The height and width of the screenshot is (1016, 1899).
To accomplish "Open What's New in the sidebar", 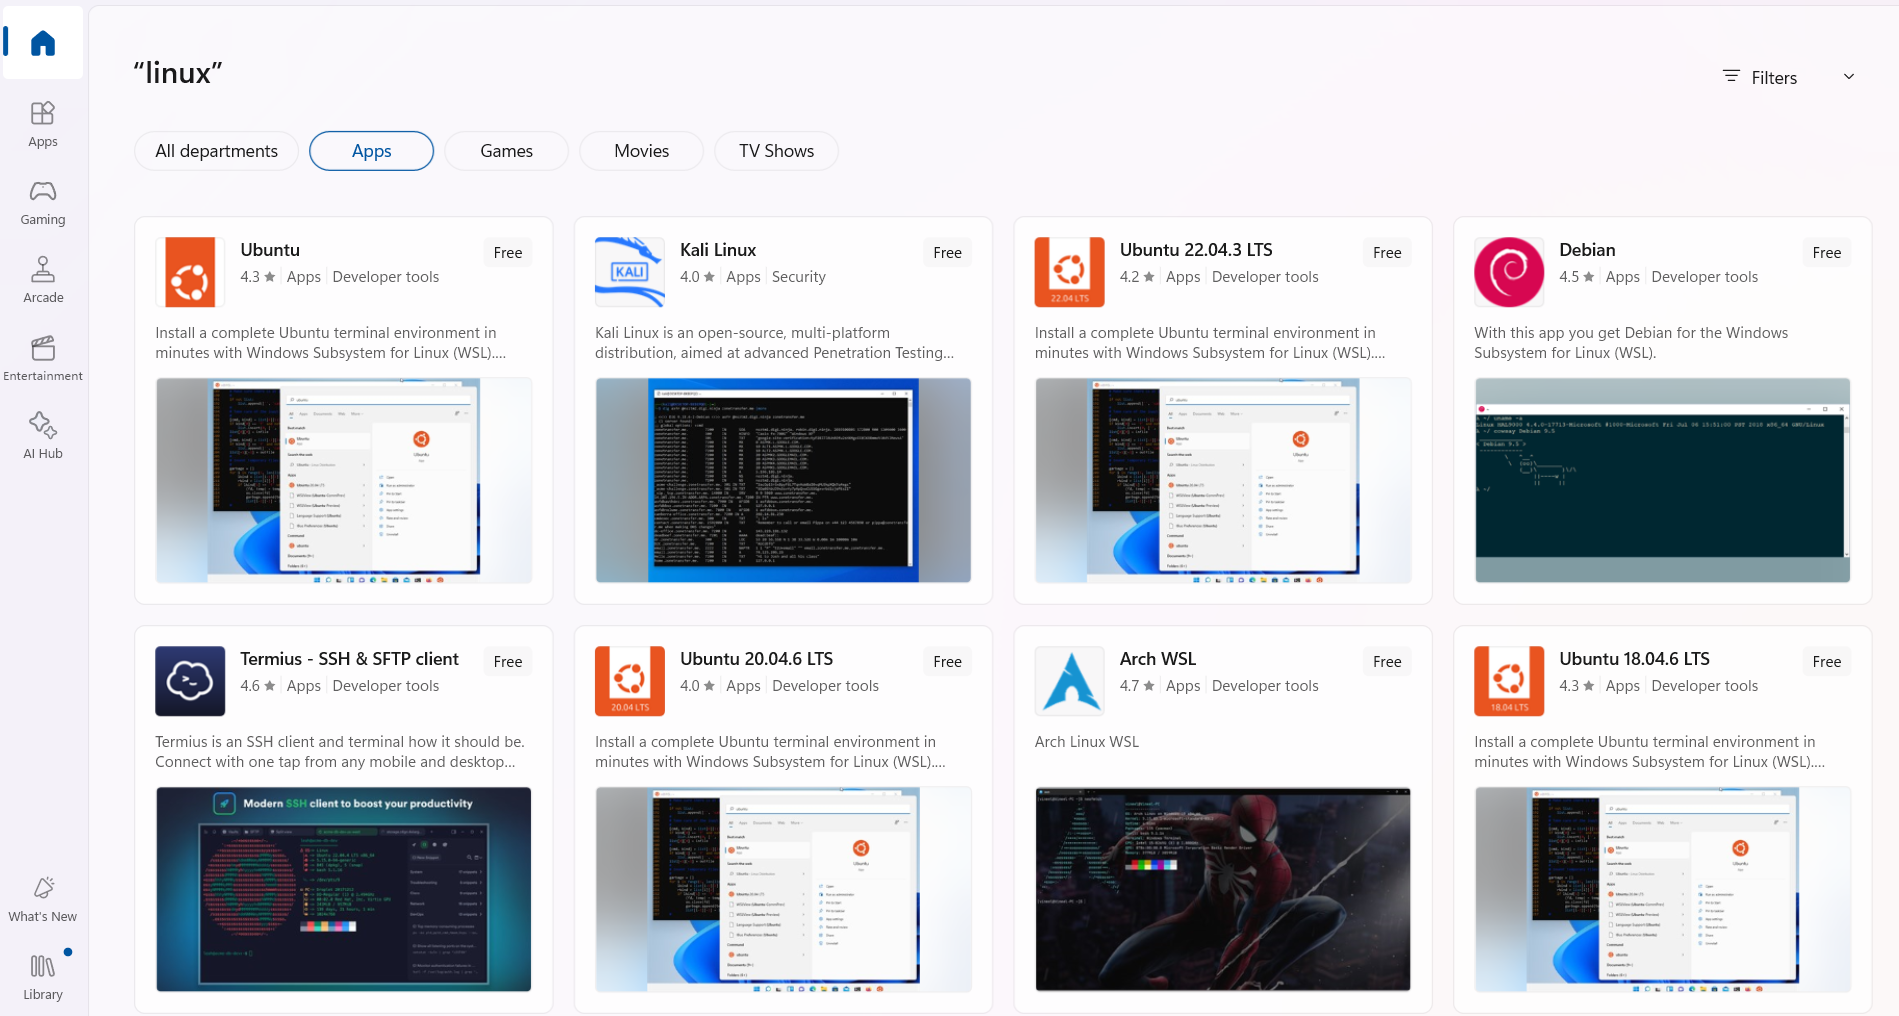I will coord(43,899).
